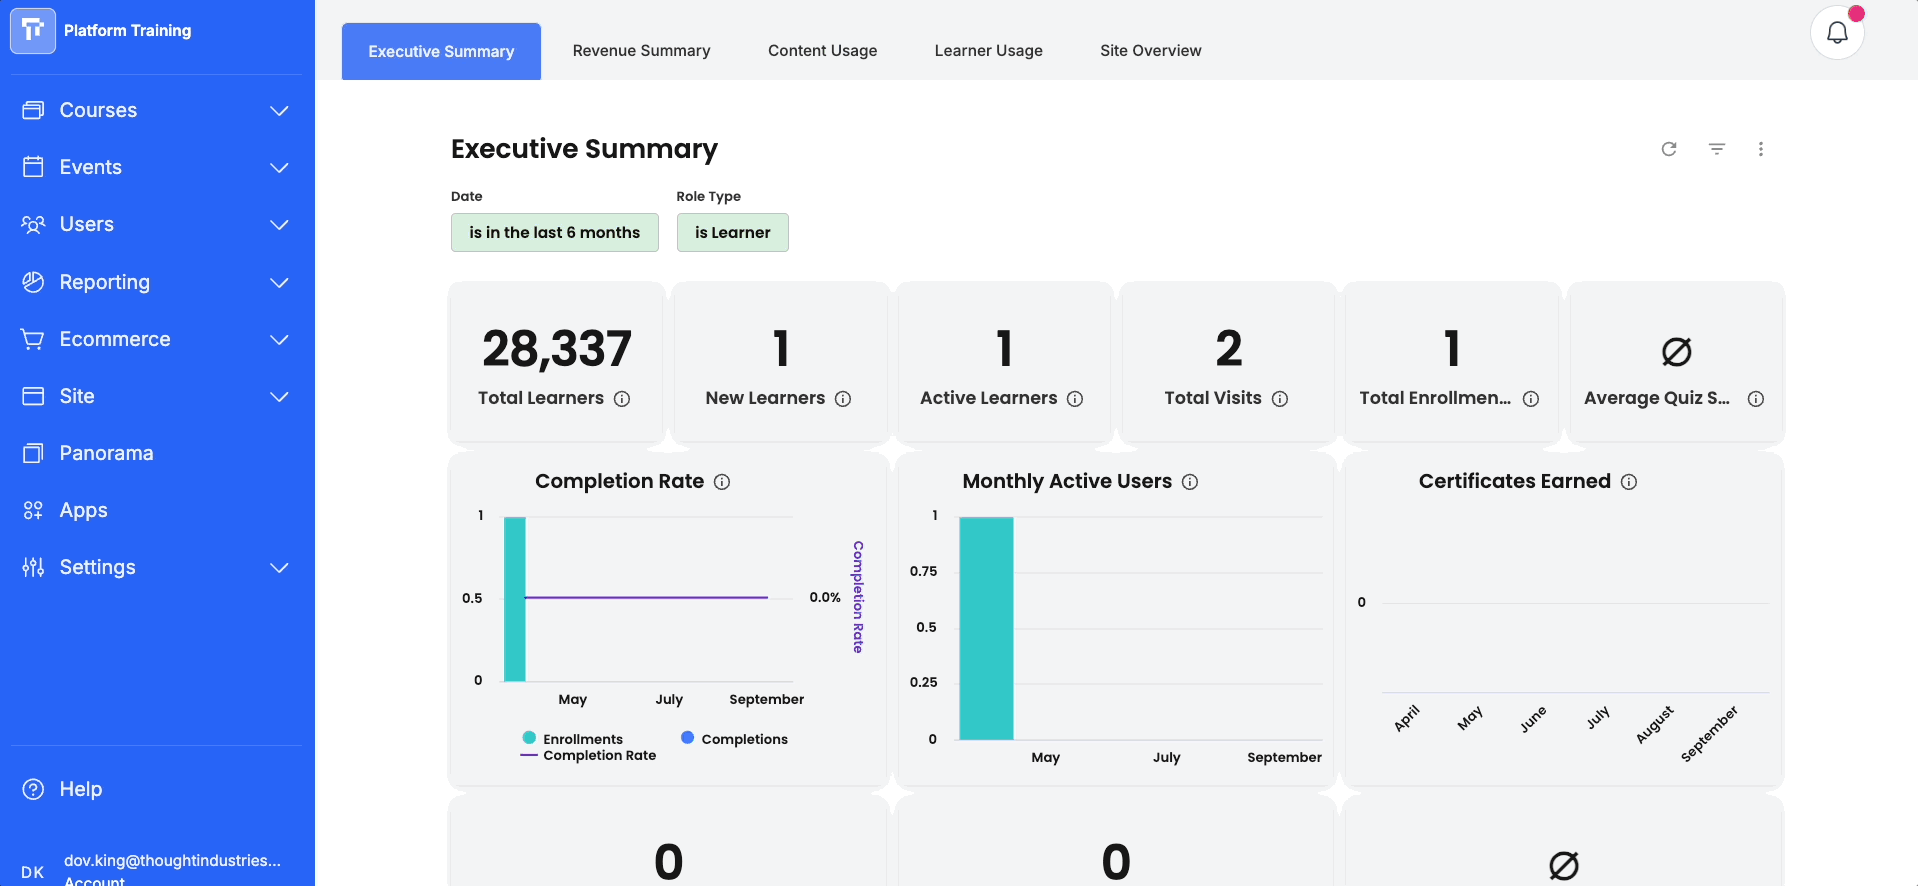The width and height of the screenshot is (1918, 886).
Task: Toggle the Completion Rate legend line
Action: tap(588, 756)
